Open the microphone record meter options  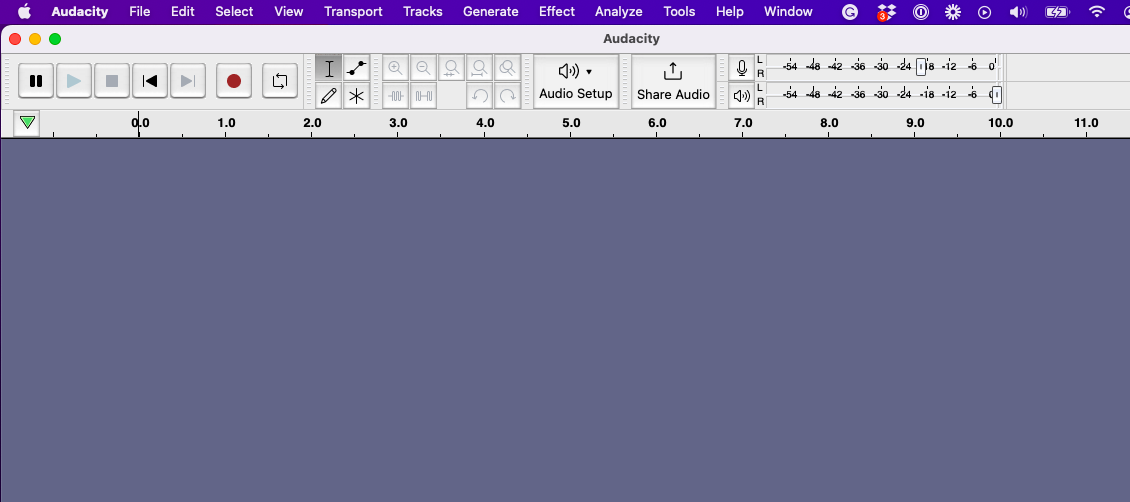(742, 68)
